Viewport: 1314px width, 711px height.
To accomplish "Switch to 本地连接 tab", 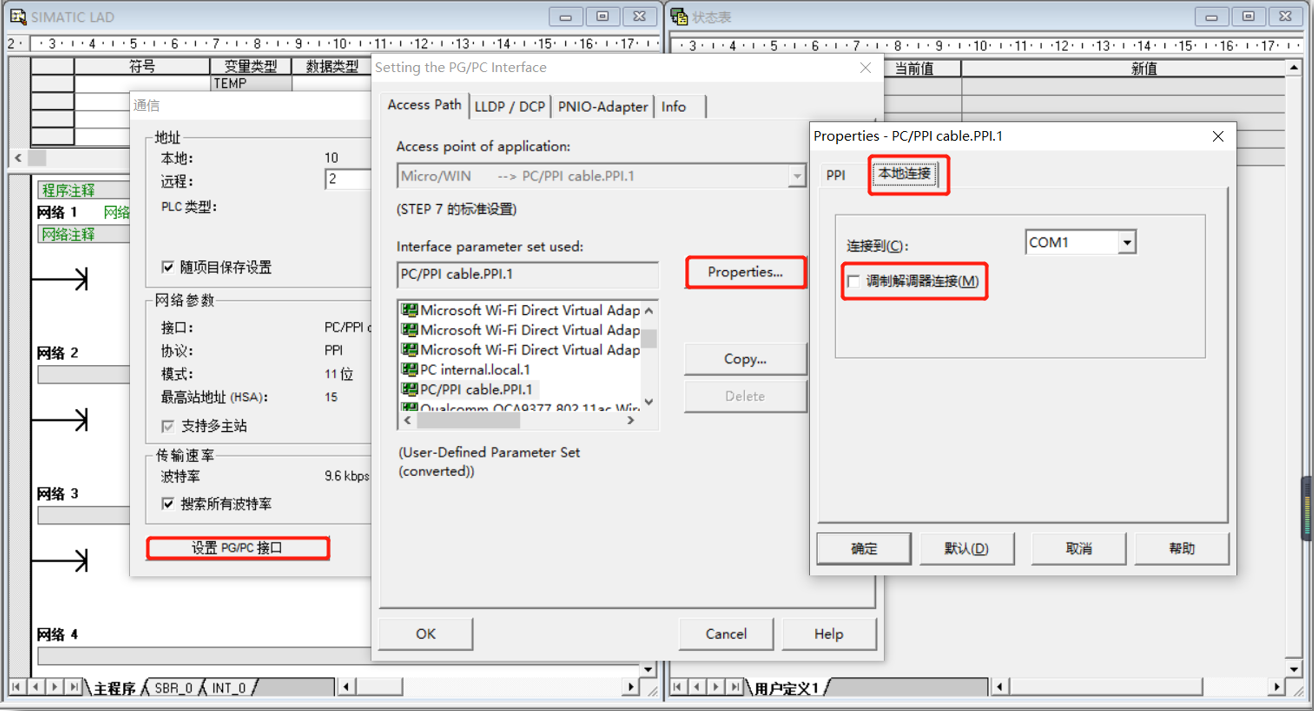I will pyautogui.click(x=904, y=173).
